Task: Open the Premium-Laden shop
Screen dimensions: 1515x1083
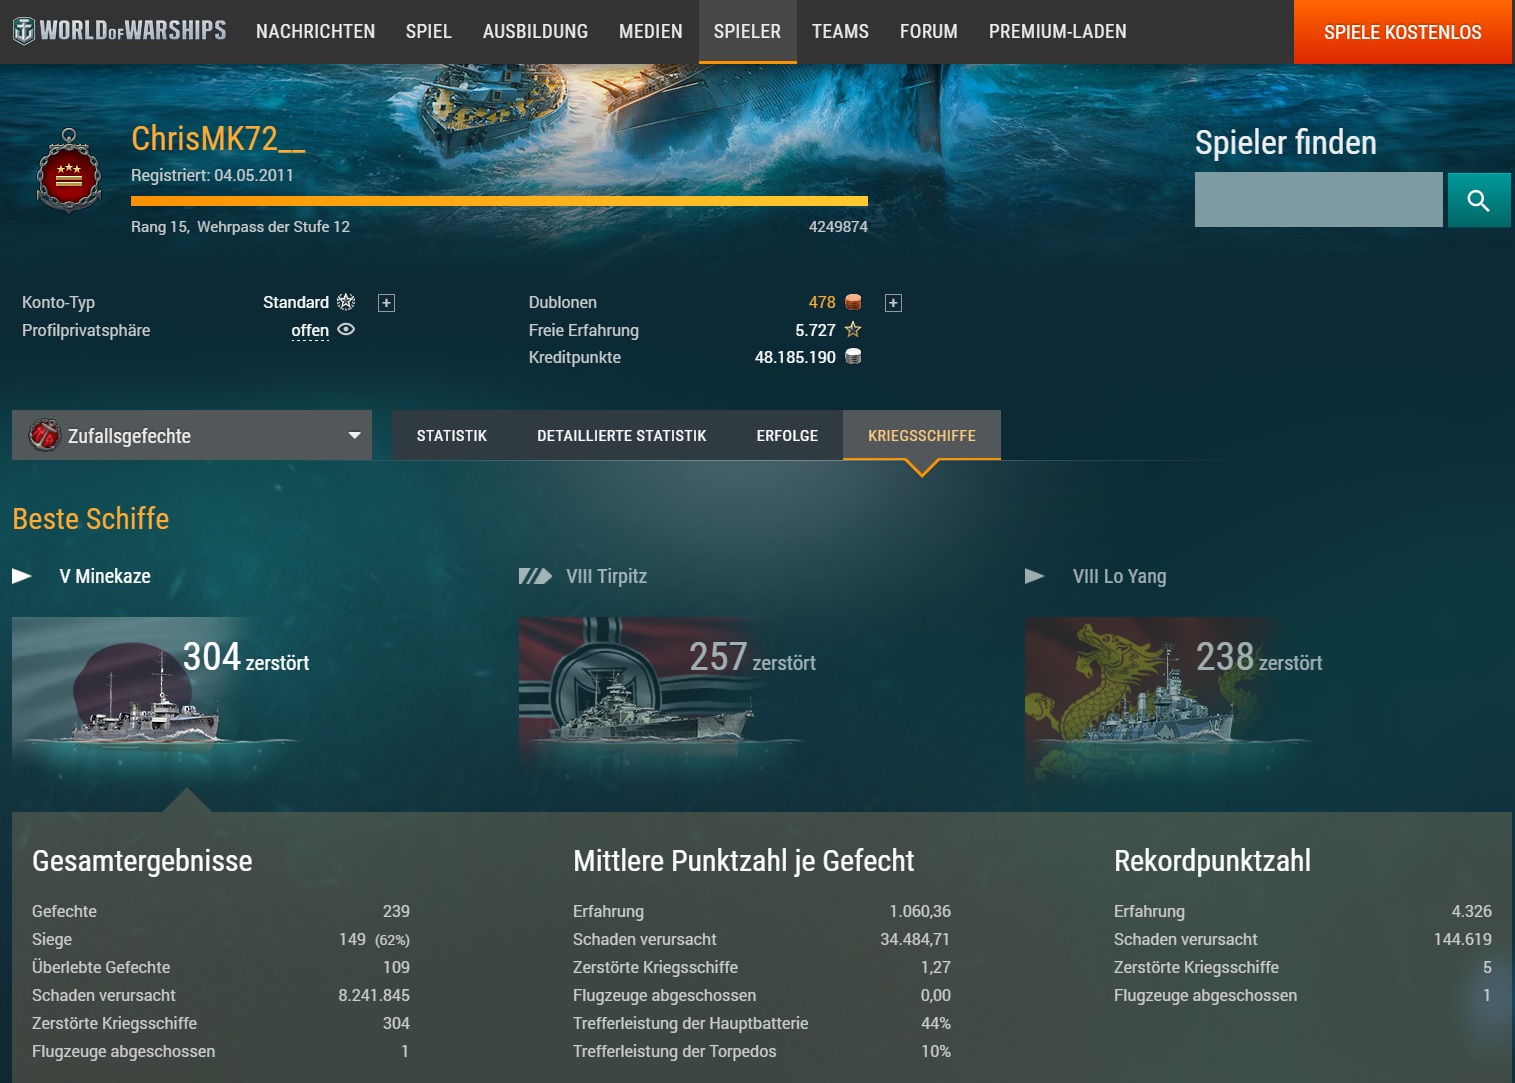Action: tap(1058, 32)
